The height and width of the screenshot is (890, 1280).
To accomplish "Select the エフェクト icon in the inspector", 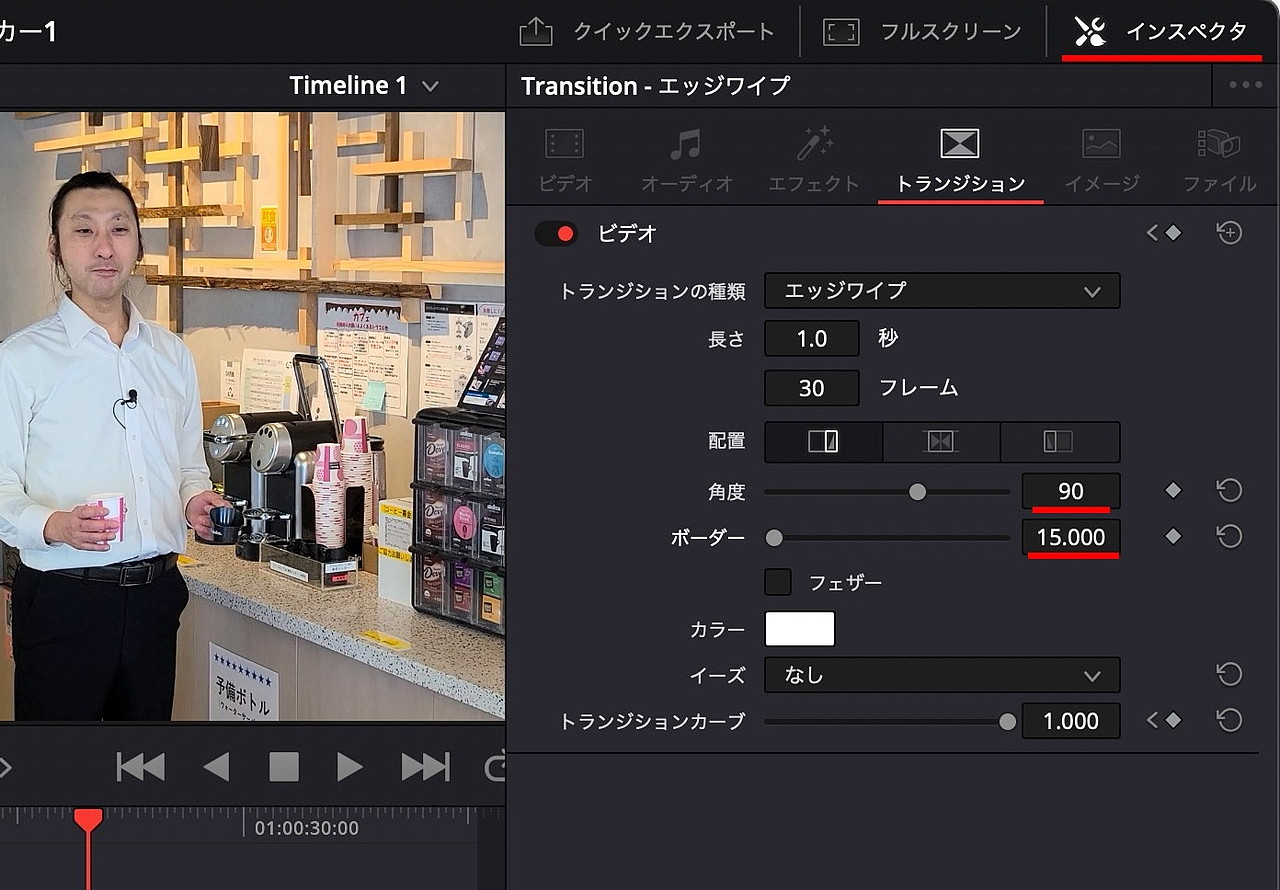I will 813,158.
